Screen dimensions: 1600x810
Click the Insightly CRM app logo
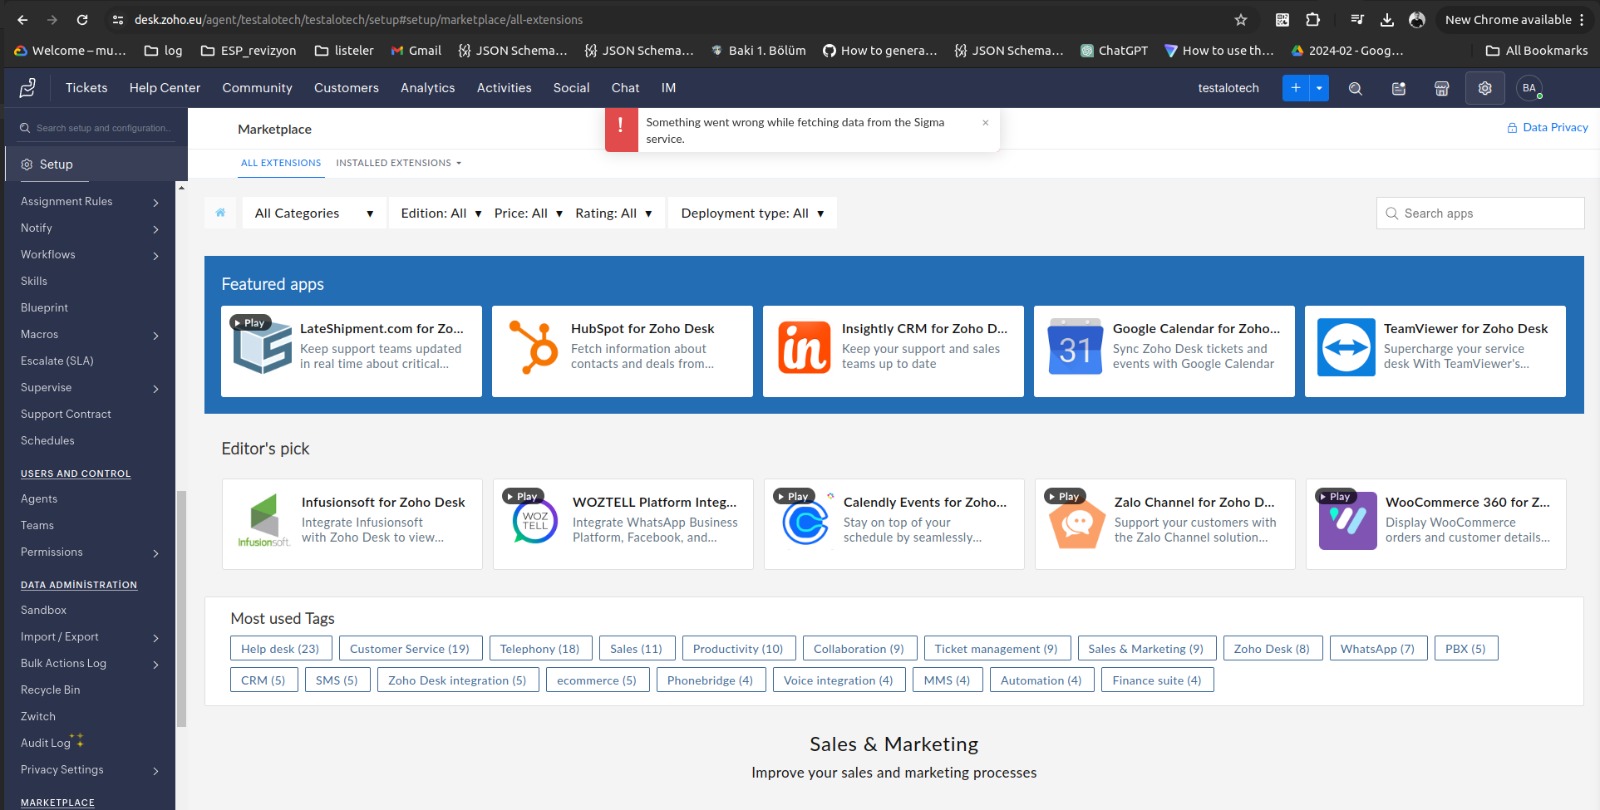804,347
